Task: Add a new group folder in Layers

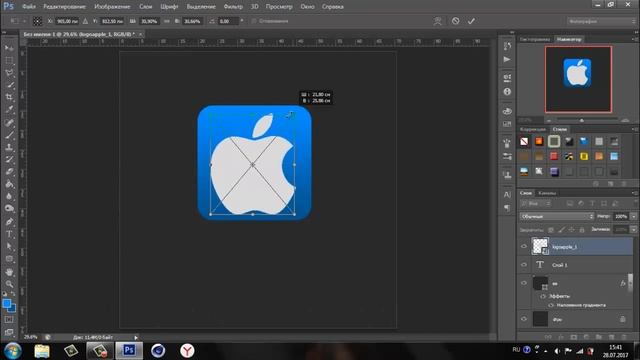Action: pos(599,337)
